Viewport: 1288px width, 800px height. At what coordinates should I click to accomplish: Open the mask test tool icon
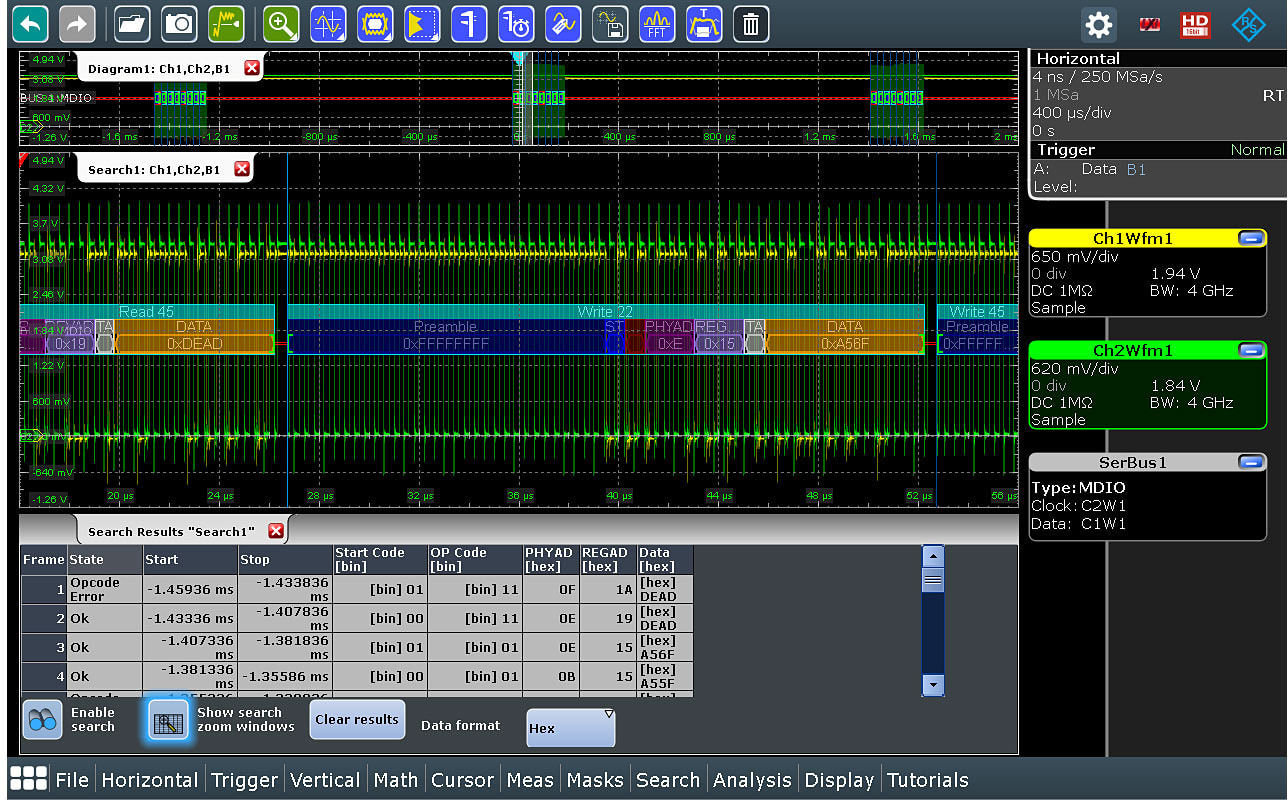pos(375,24)
